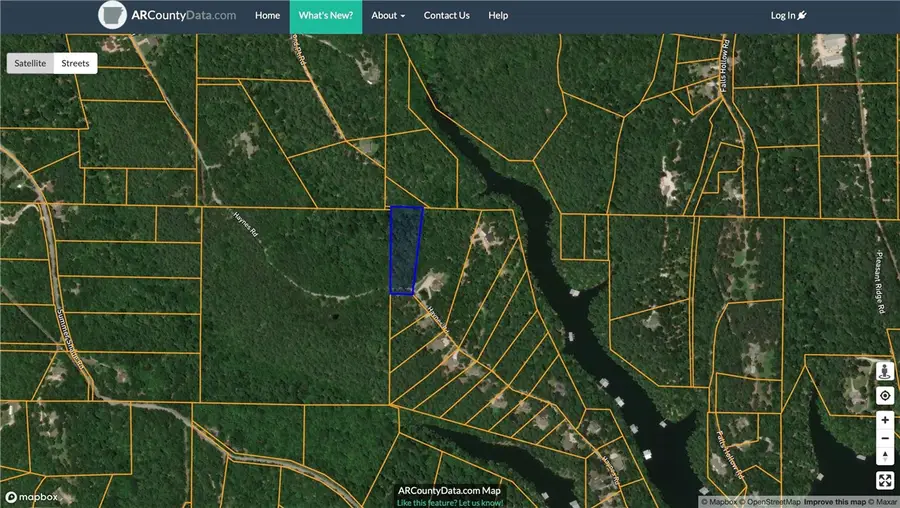Click 'Like this feature? Let us know!' link
This screenshot has height=508, width=900.
click(448, 502)
